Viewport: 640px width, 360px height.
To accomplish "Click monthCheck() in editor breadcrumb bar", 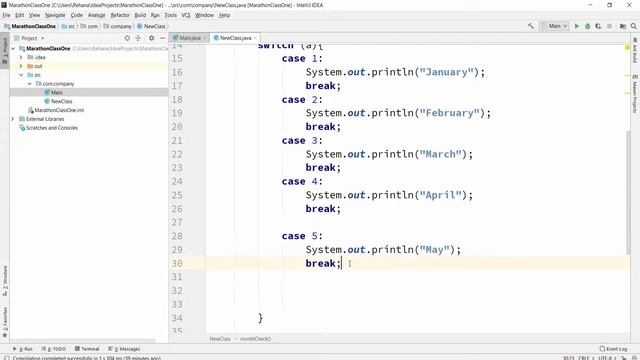I will click(x=256, y=339).
